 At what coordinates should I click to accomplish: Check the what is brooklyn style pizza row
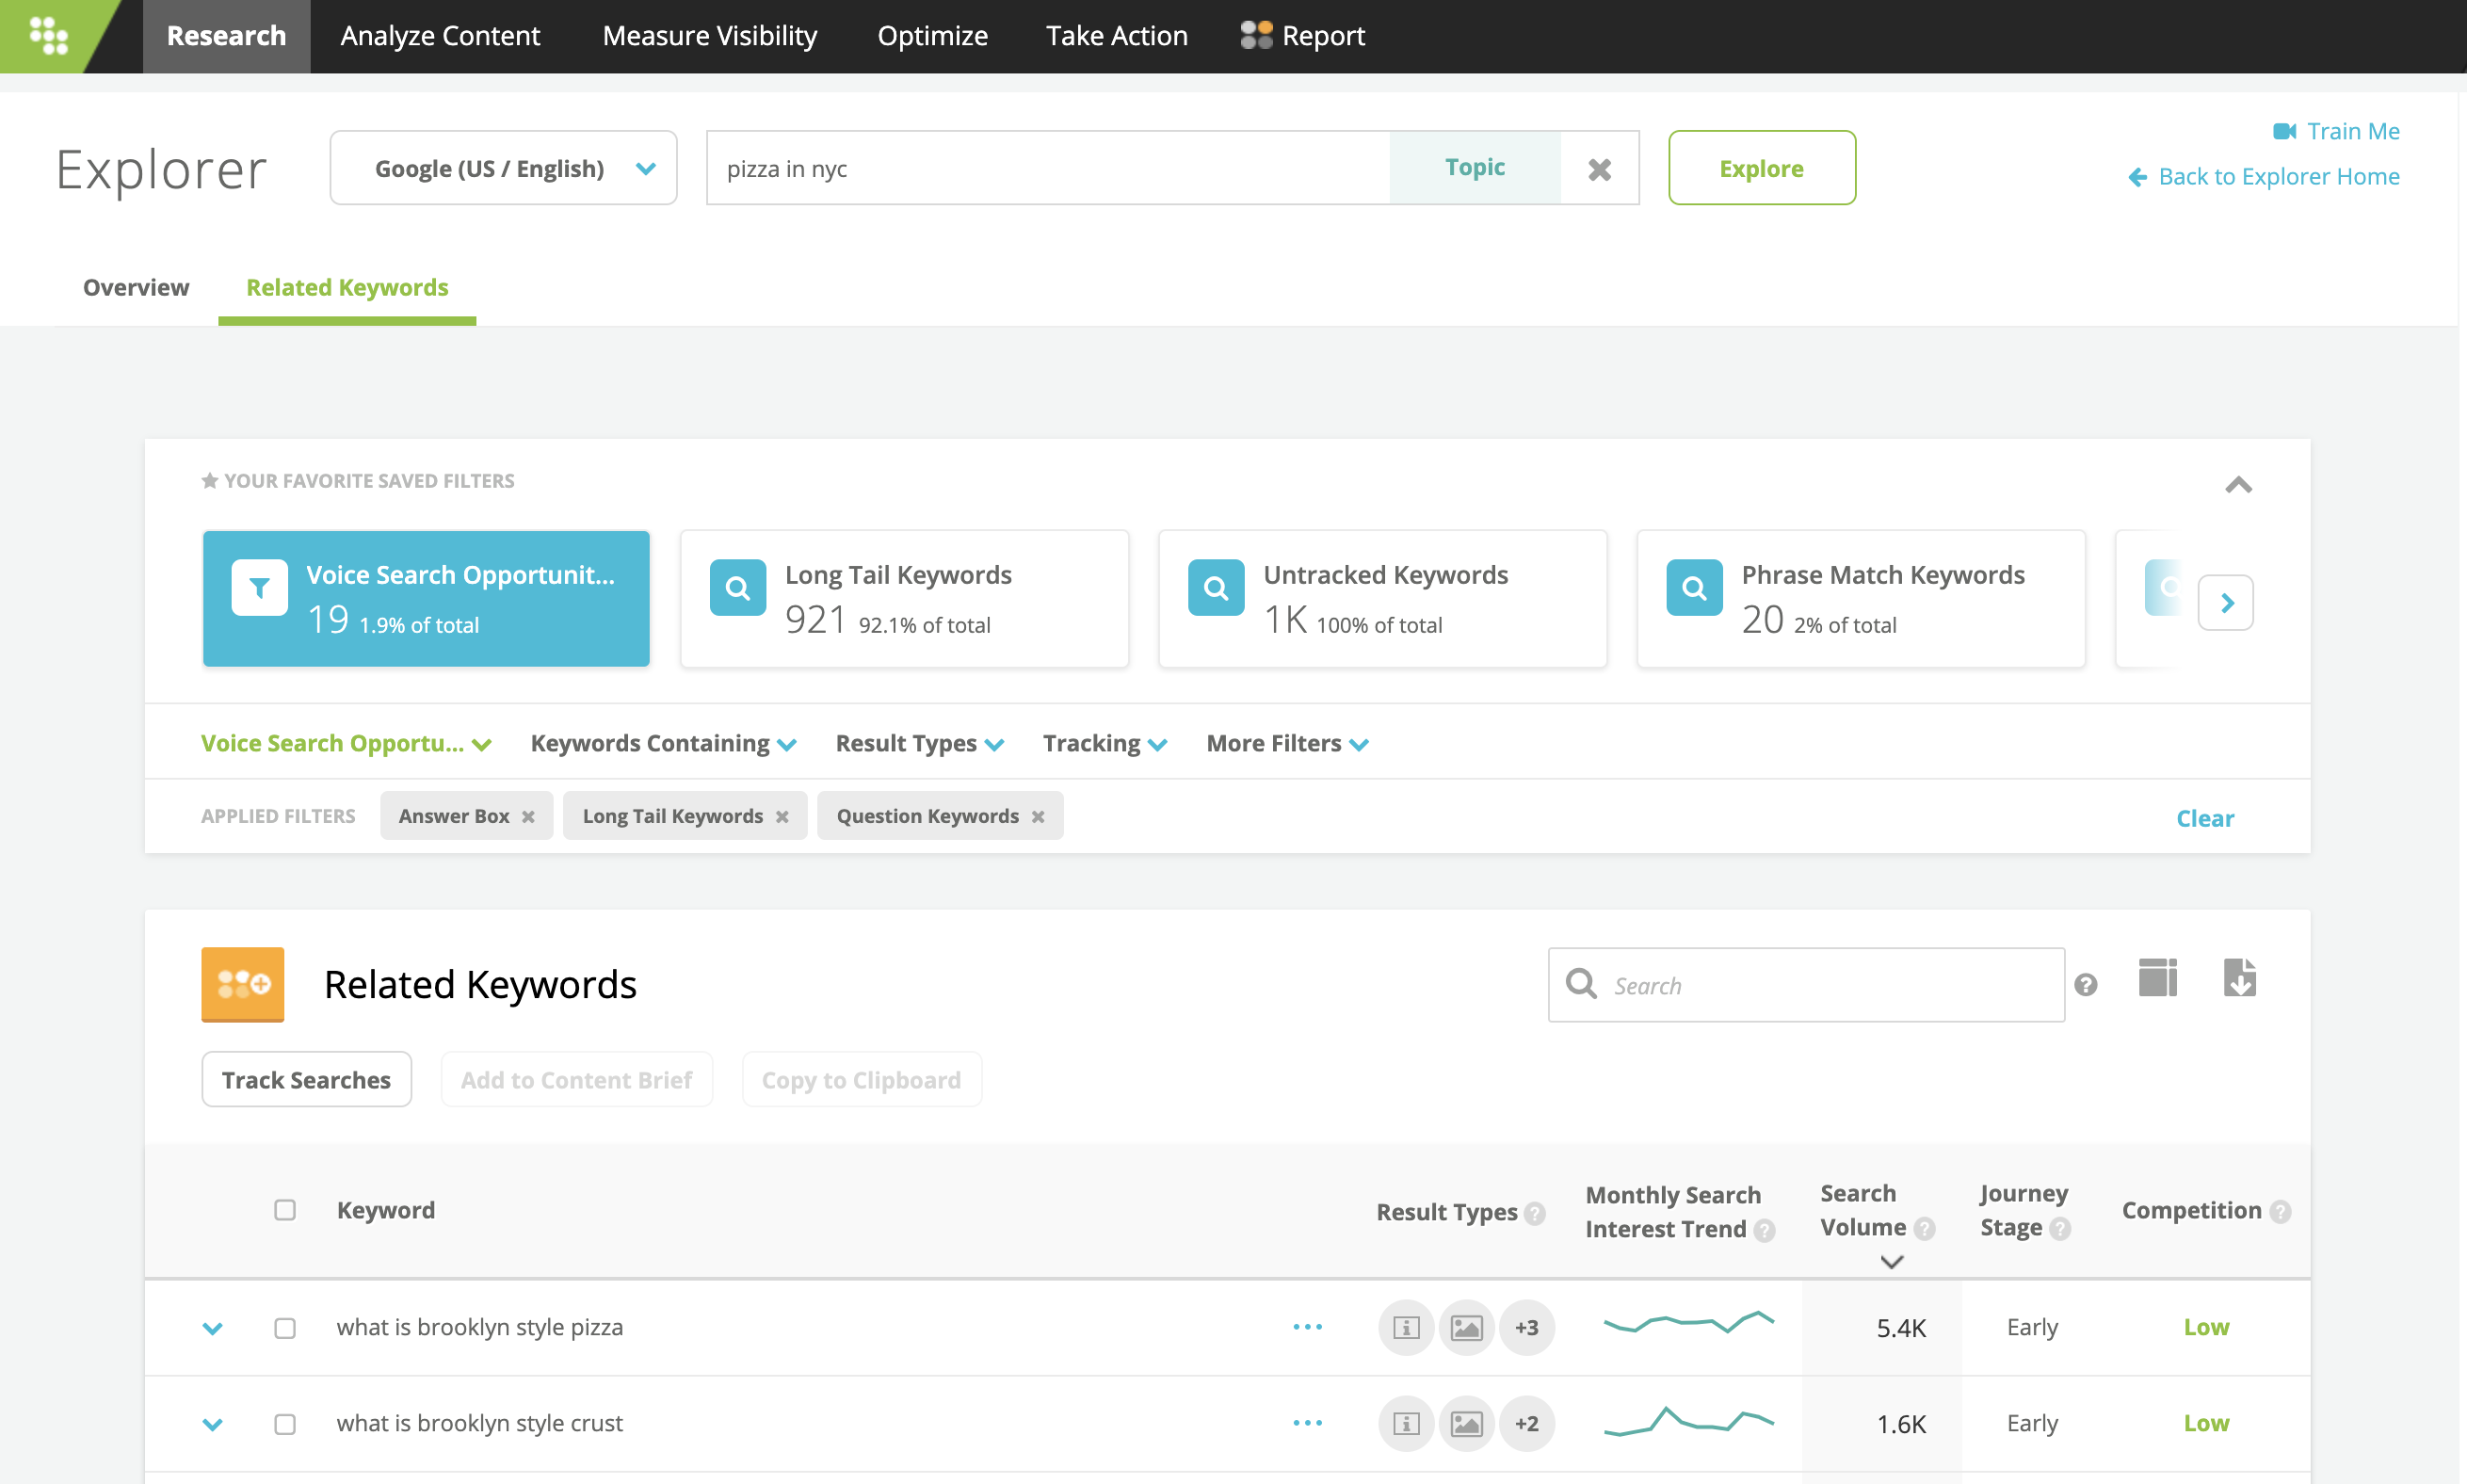click(x=285, y=1328)
